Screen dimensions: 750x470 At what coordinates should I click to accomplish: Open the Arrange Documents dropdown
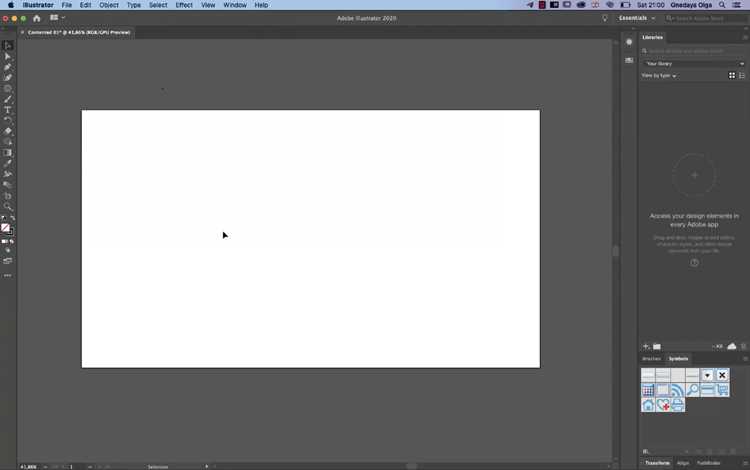pos(57,18)
